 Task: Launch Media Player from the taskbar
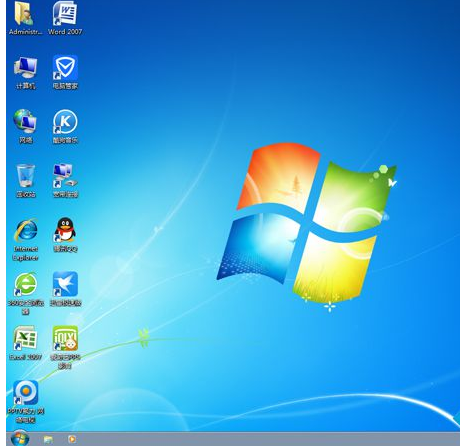72,439
